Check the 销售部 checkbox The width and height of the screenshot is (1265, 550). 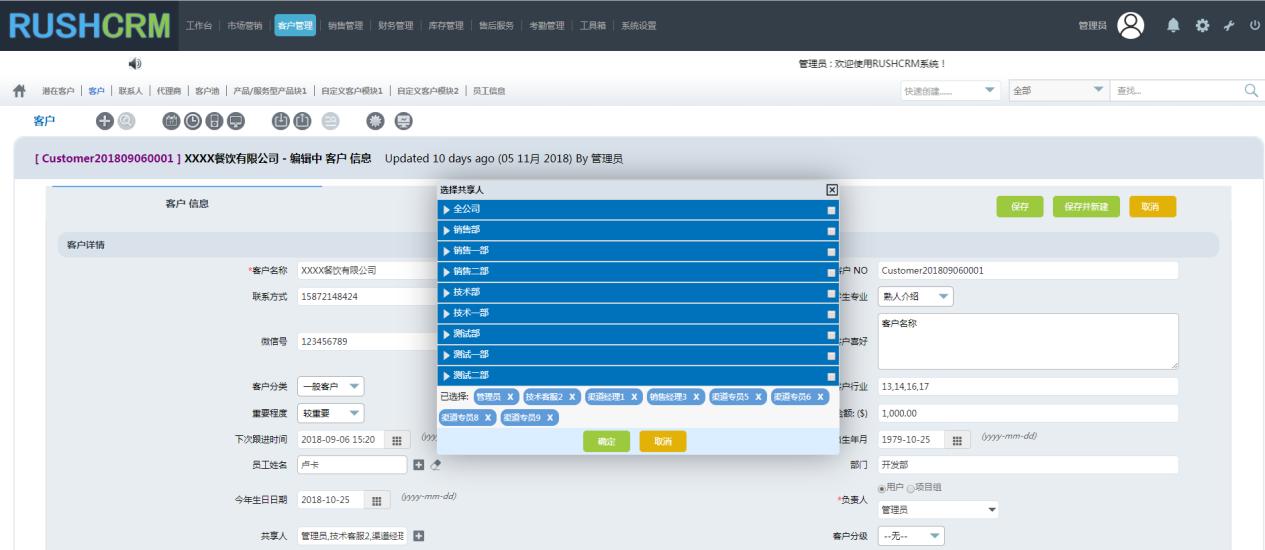click(831, 230)
